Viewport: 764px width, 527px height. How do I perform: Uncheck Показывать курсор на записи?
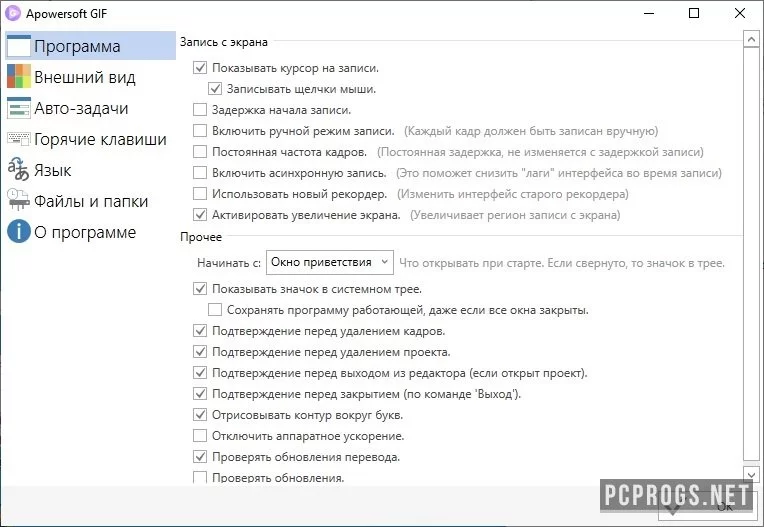pyautogui.click(x=200, y=68)
